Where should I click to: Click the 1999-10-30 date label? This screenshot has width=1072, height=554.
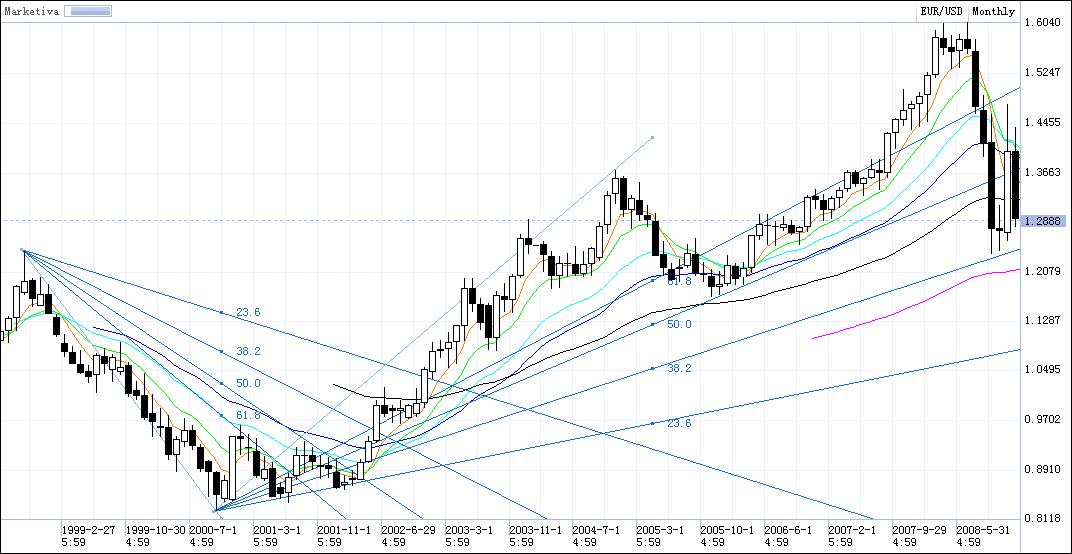(156, 530)
